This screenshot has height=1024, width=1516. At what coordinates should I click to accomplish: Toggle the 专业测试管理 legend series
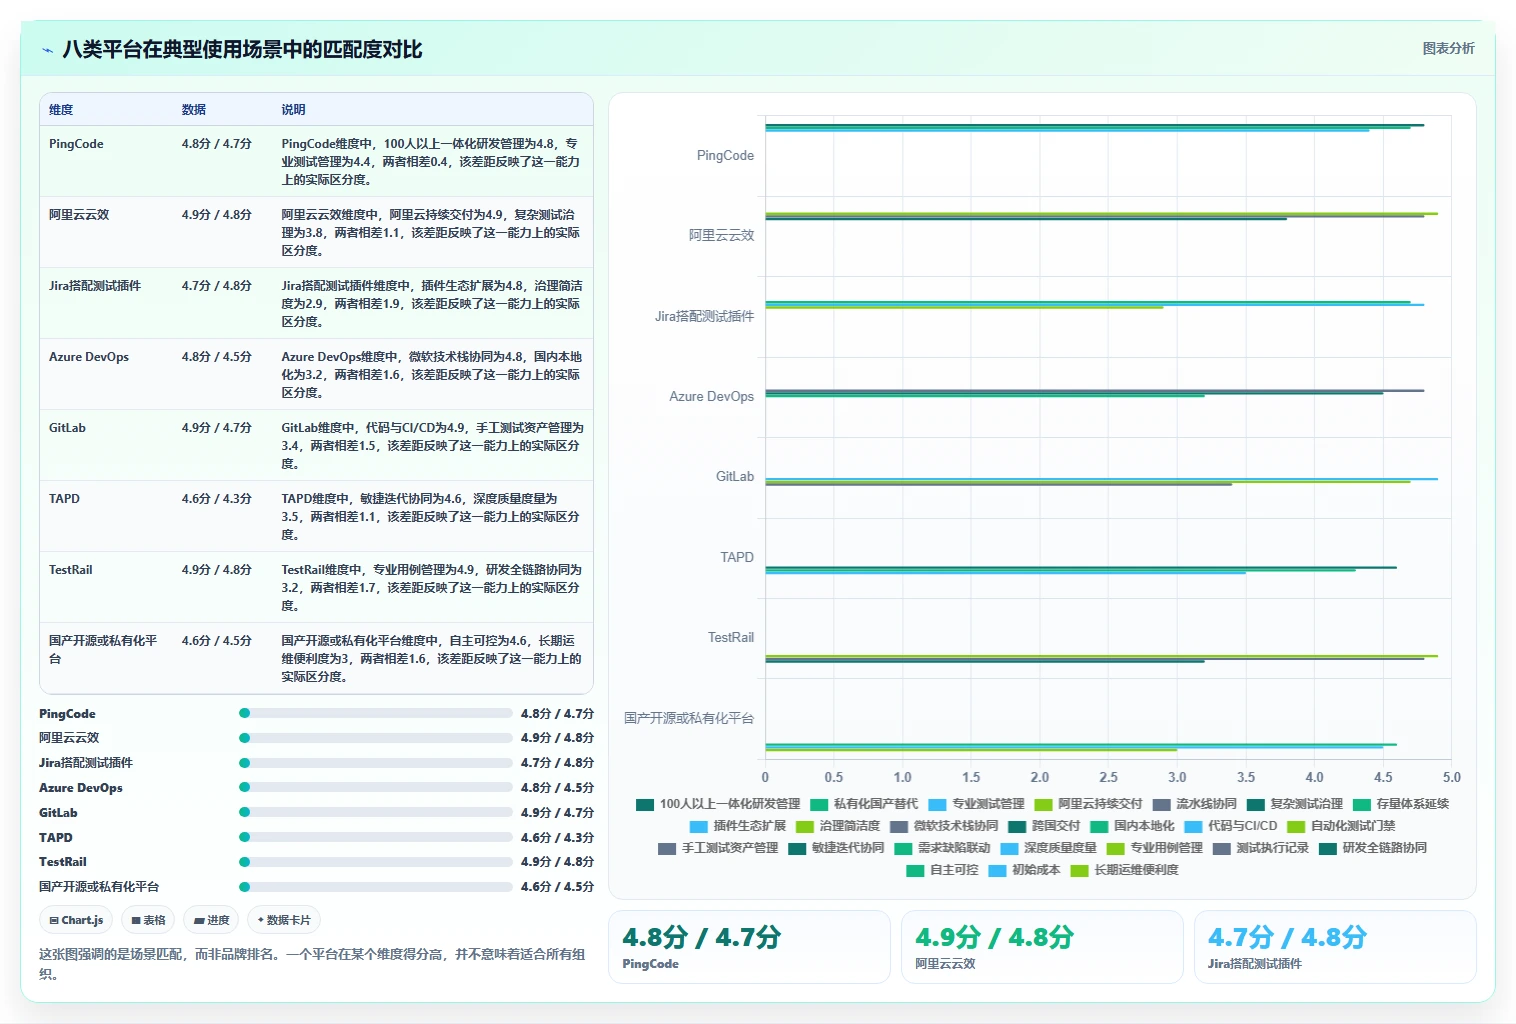click(976, 804)
